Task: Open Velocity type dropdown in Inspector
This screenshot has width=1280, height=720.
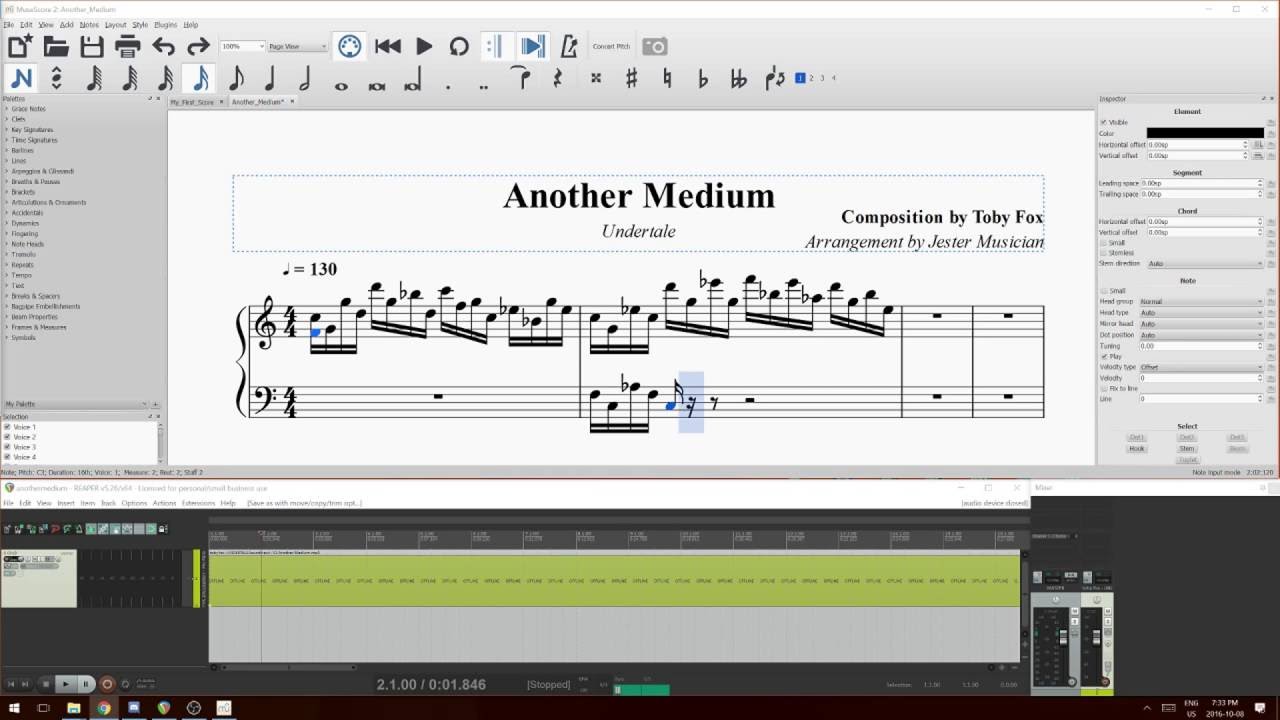Action: (1201, 367)
